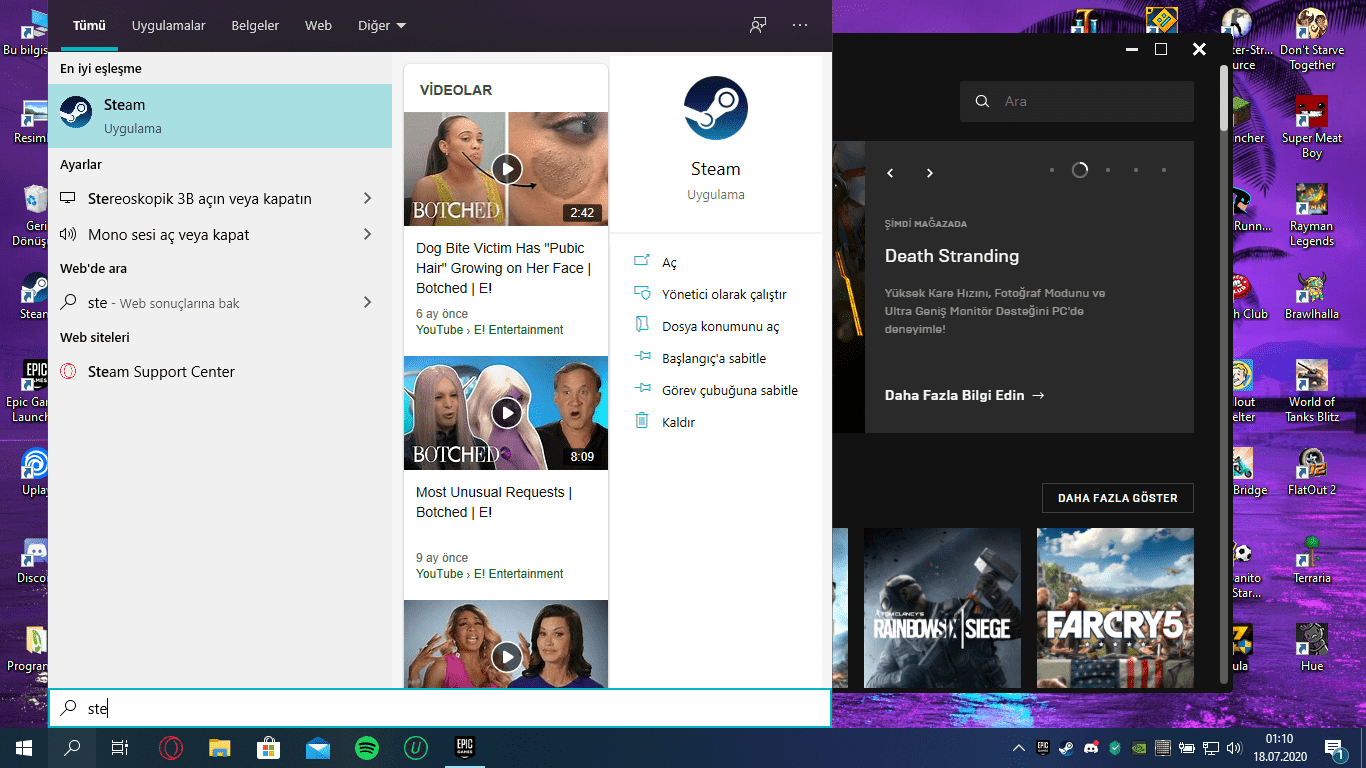Click the Opera browser icon on taskbar

(x=171, y=748)
